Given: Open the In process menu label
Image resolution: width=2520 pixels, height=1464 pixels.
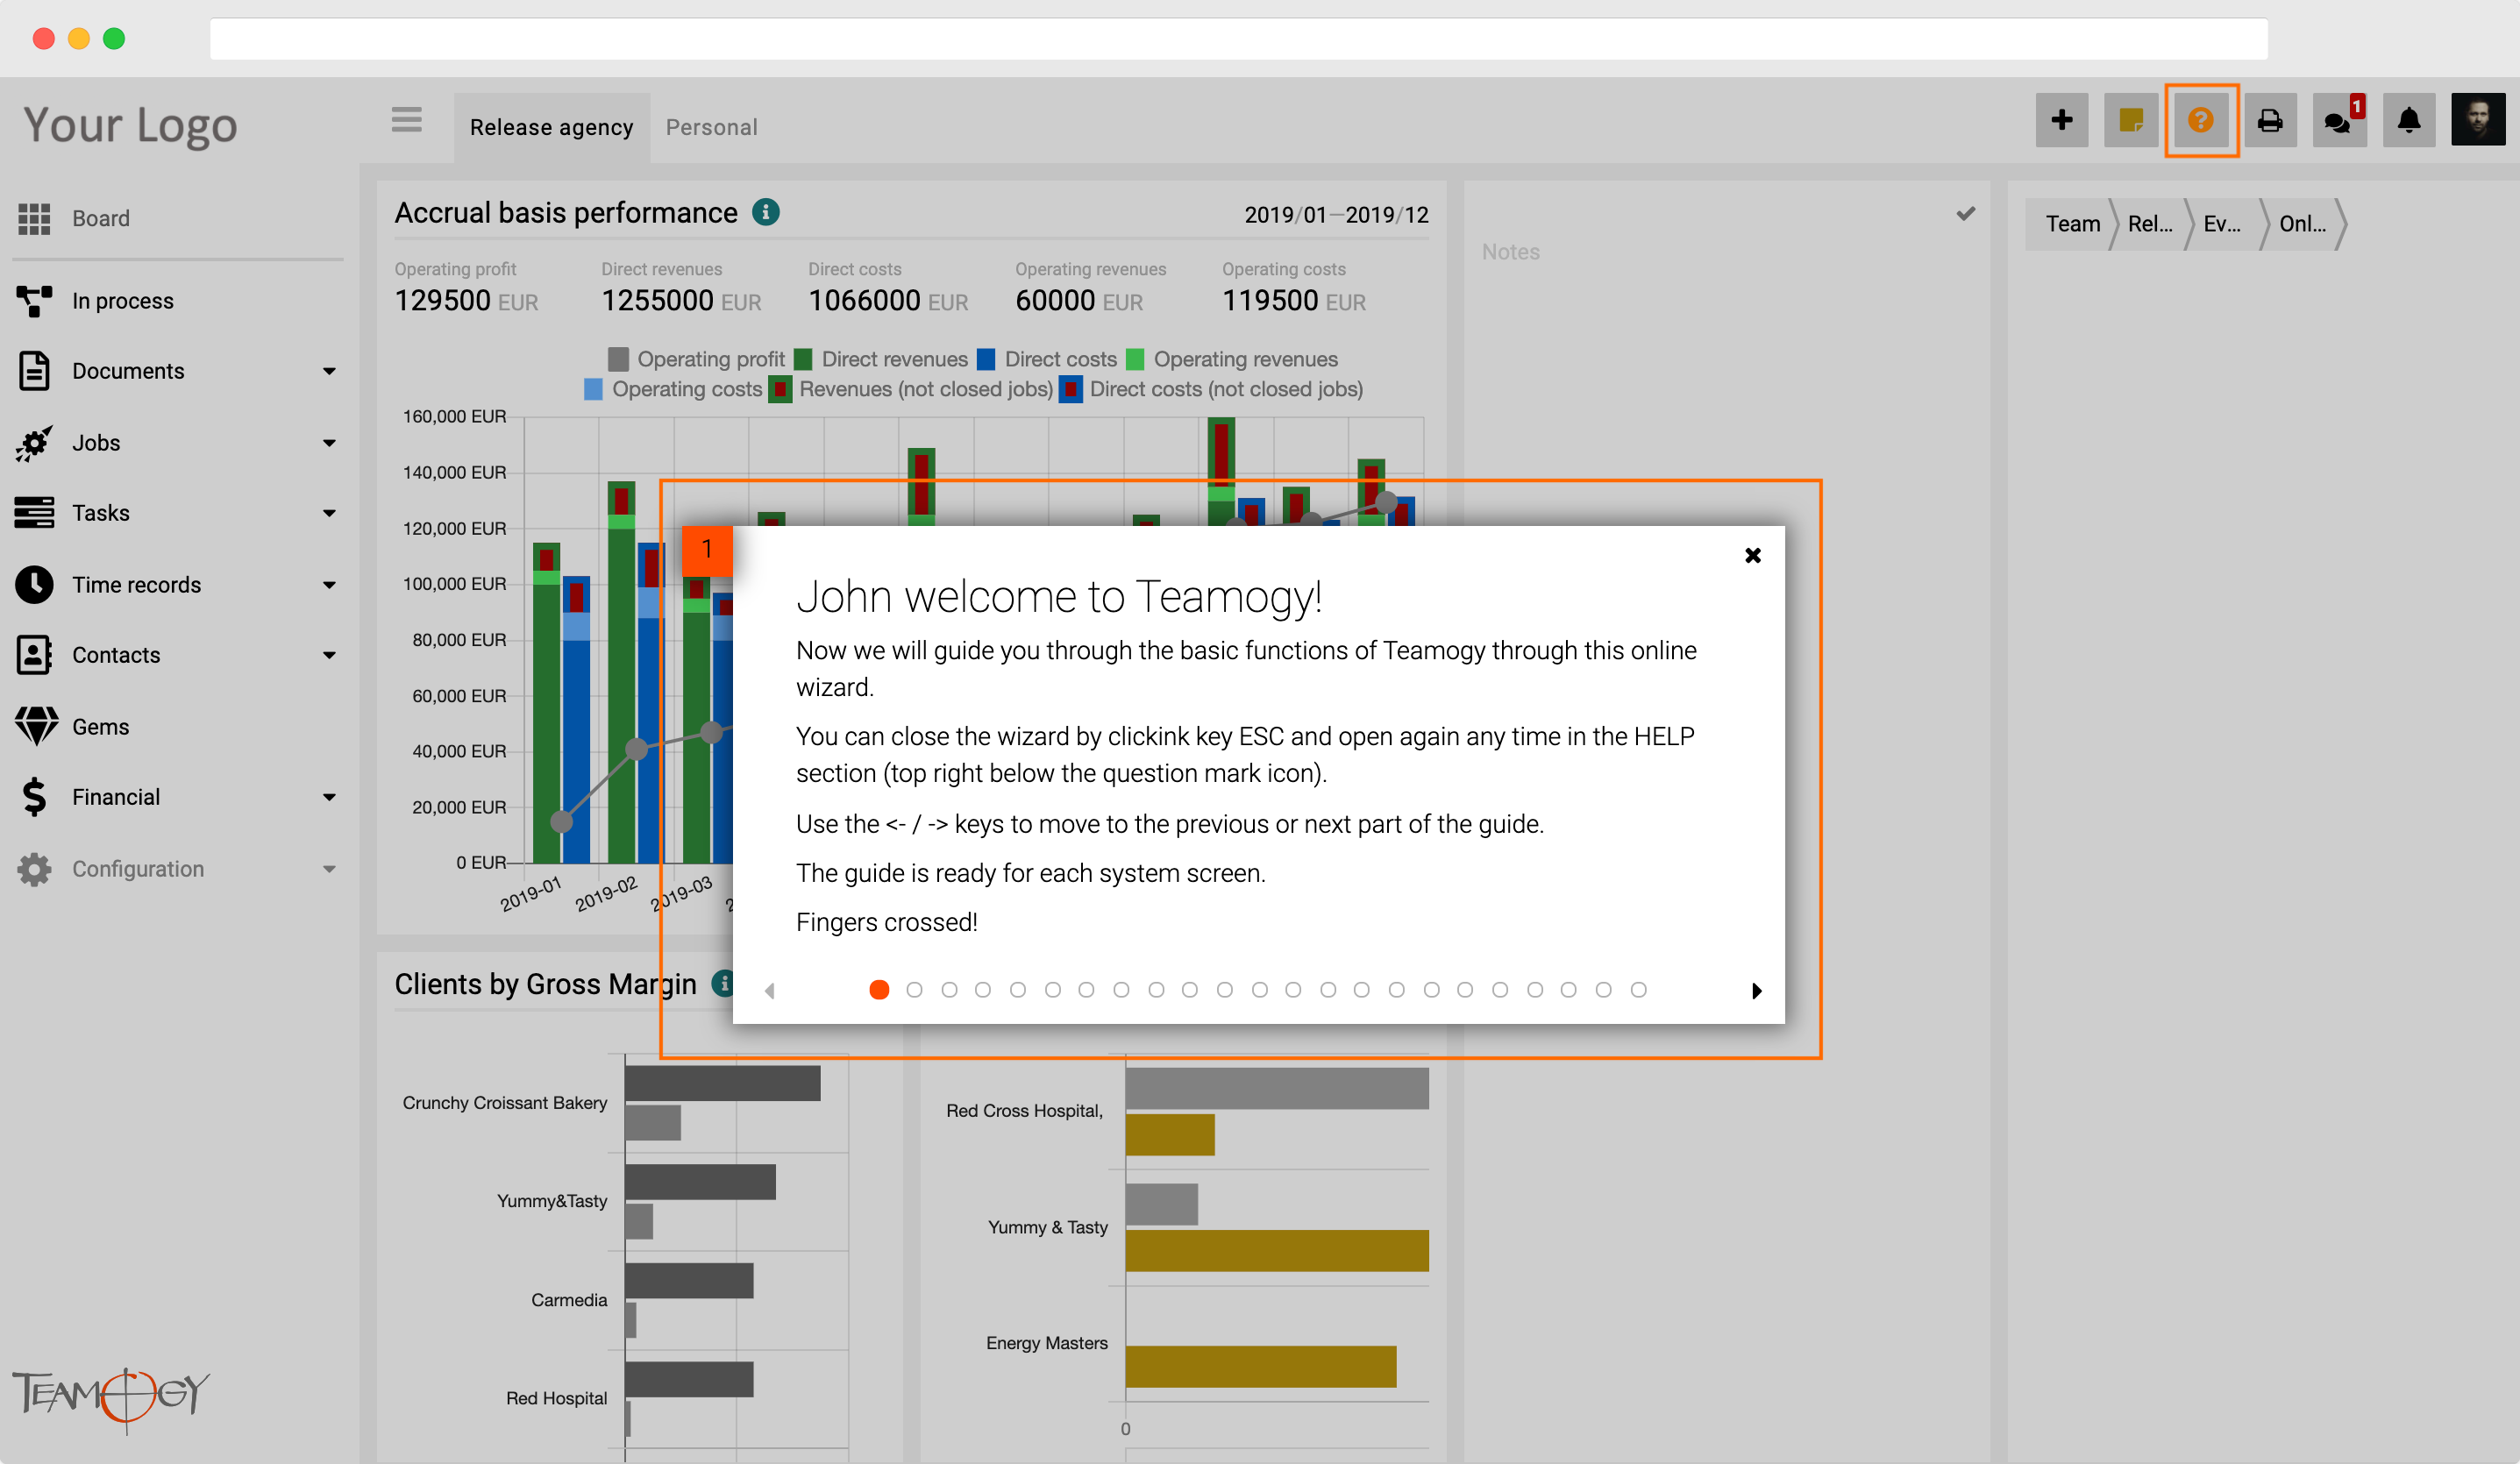Looking at the screenshot, I should [123, 300].
